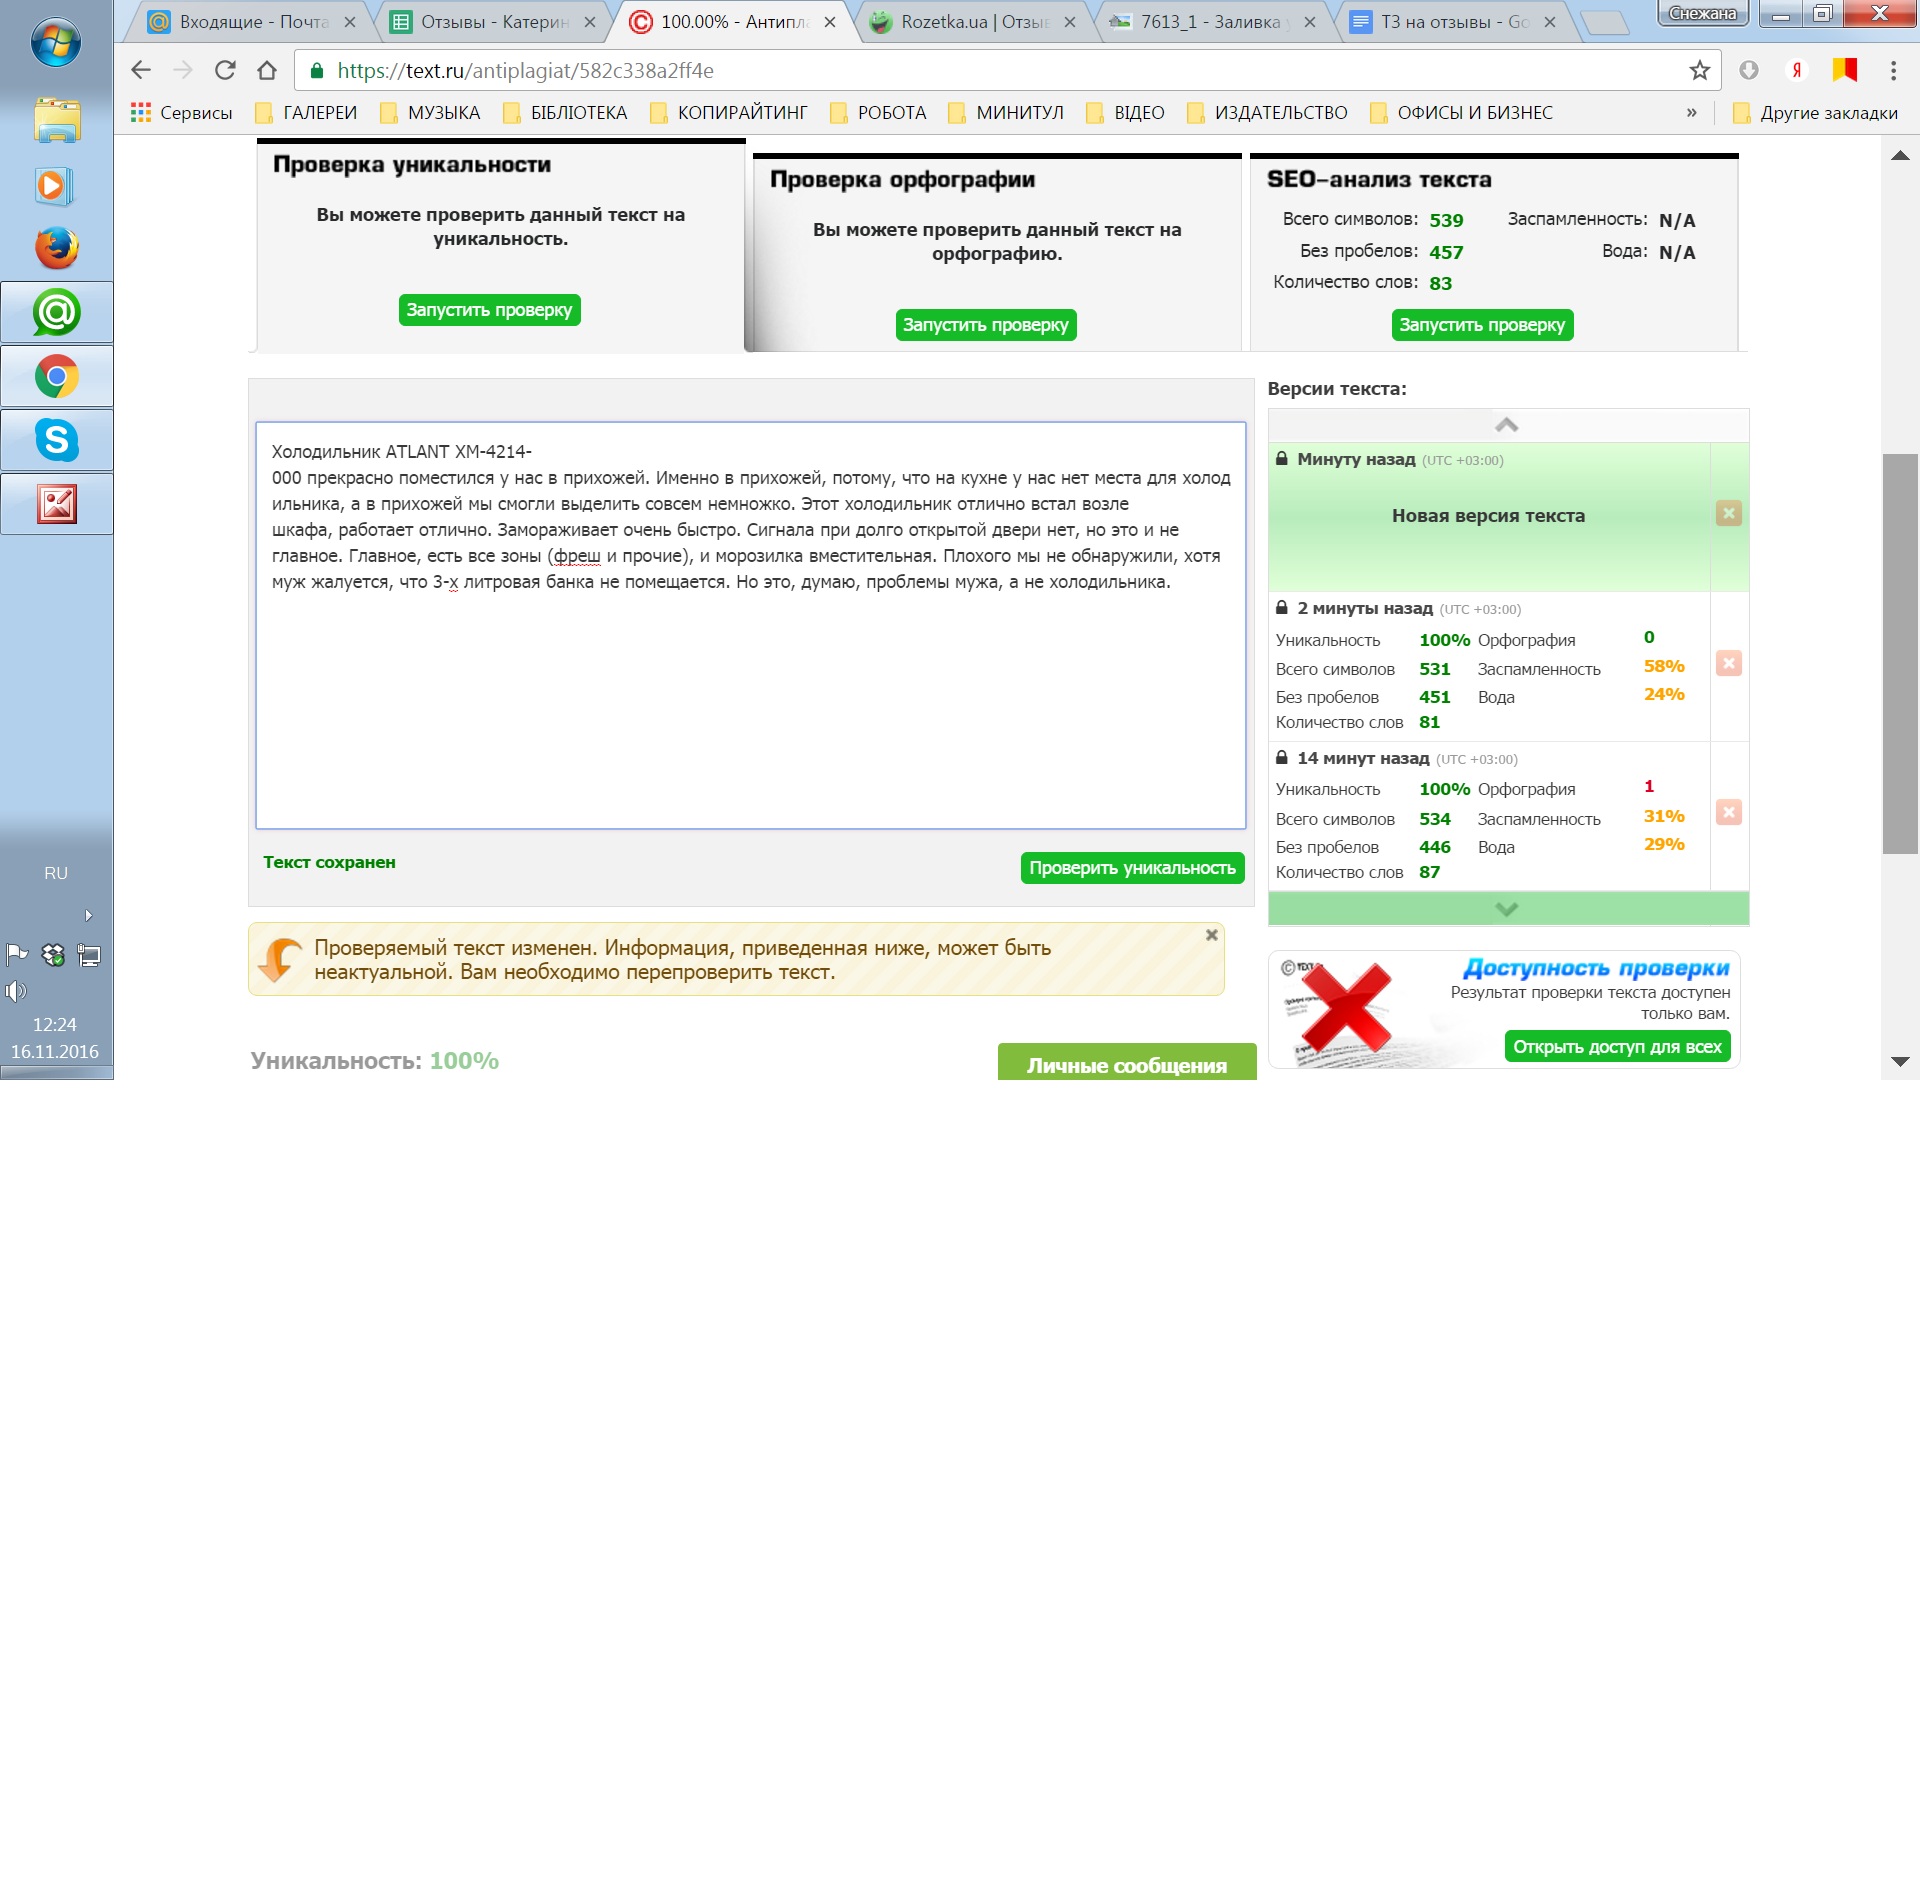Click 'Открыть доступ для всех' button
This screenshot has height=1898, width=1920.
[x=1616, y=1047]
